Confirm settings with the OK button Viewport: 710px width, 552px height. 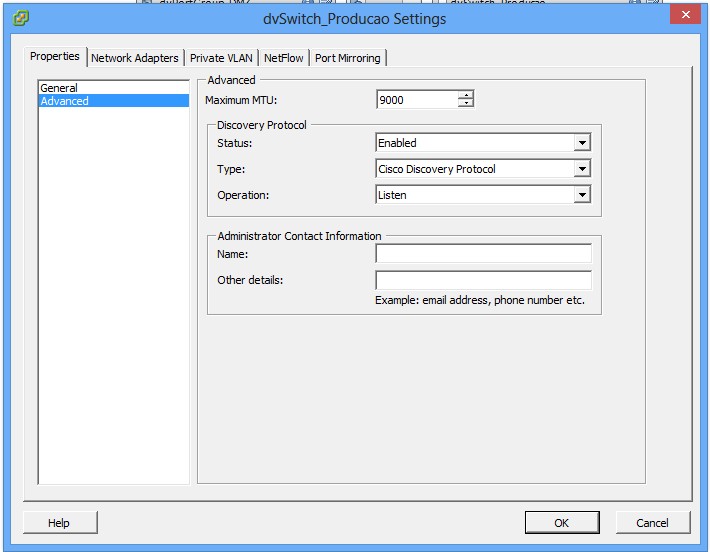(561, 522)
